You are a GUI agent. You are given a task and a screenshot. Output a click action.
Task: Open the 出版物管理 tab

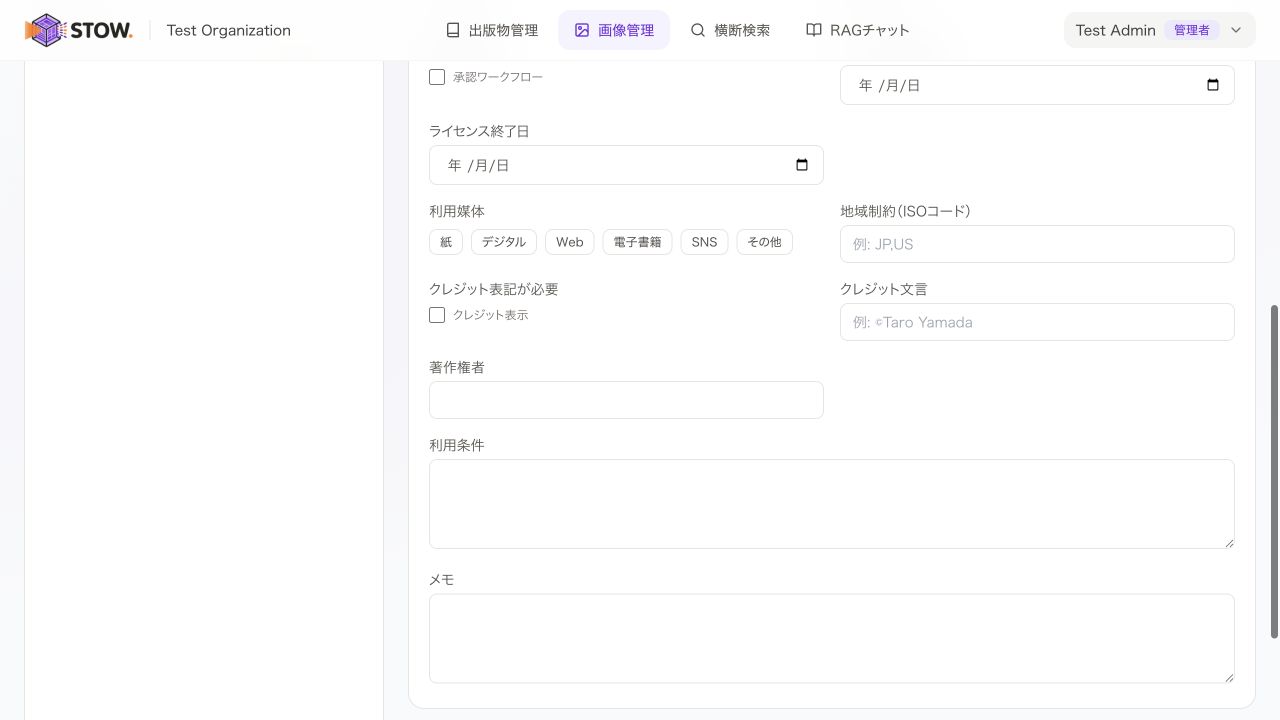pos(492,30)
